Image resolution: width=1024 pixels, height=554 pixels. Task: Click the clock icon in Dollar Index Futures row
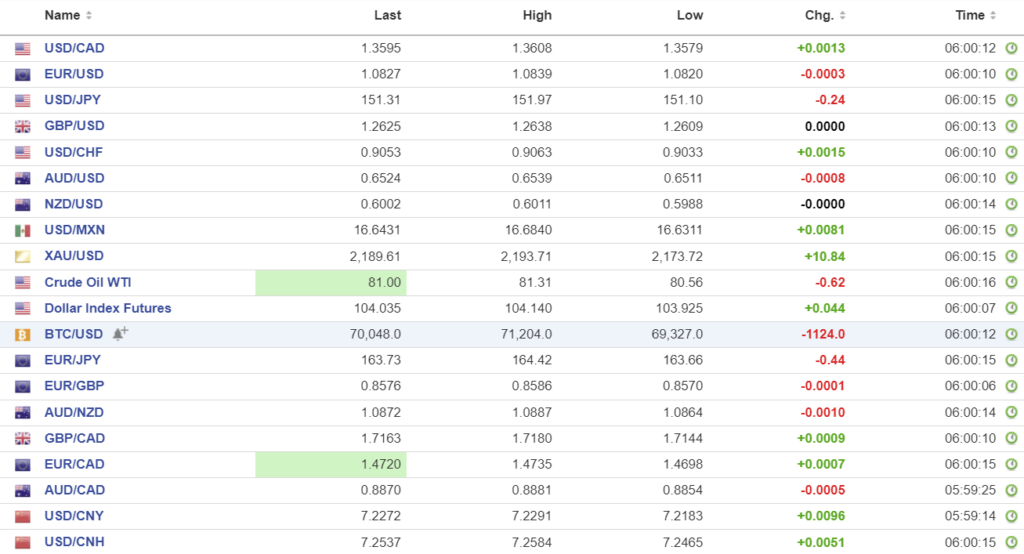(1011, 308)
